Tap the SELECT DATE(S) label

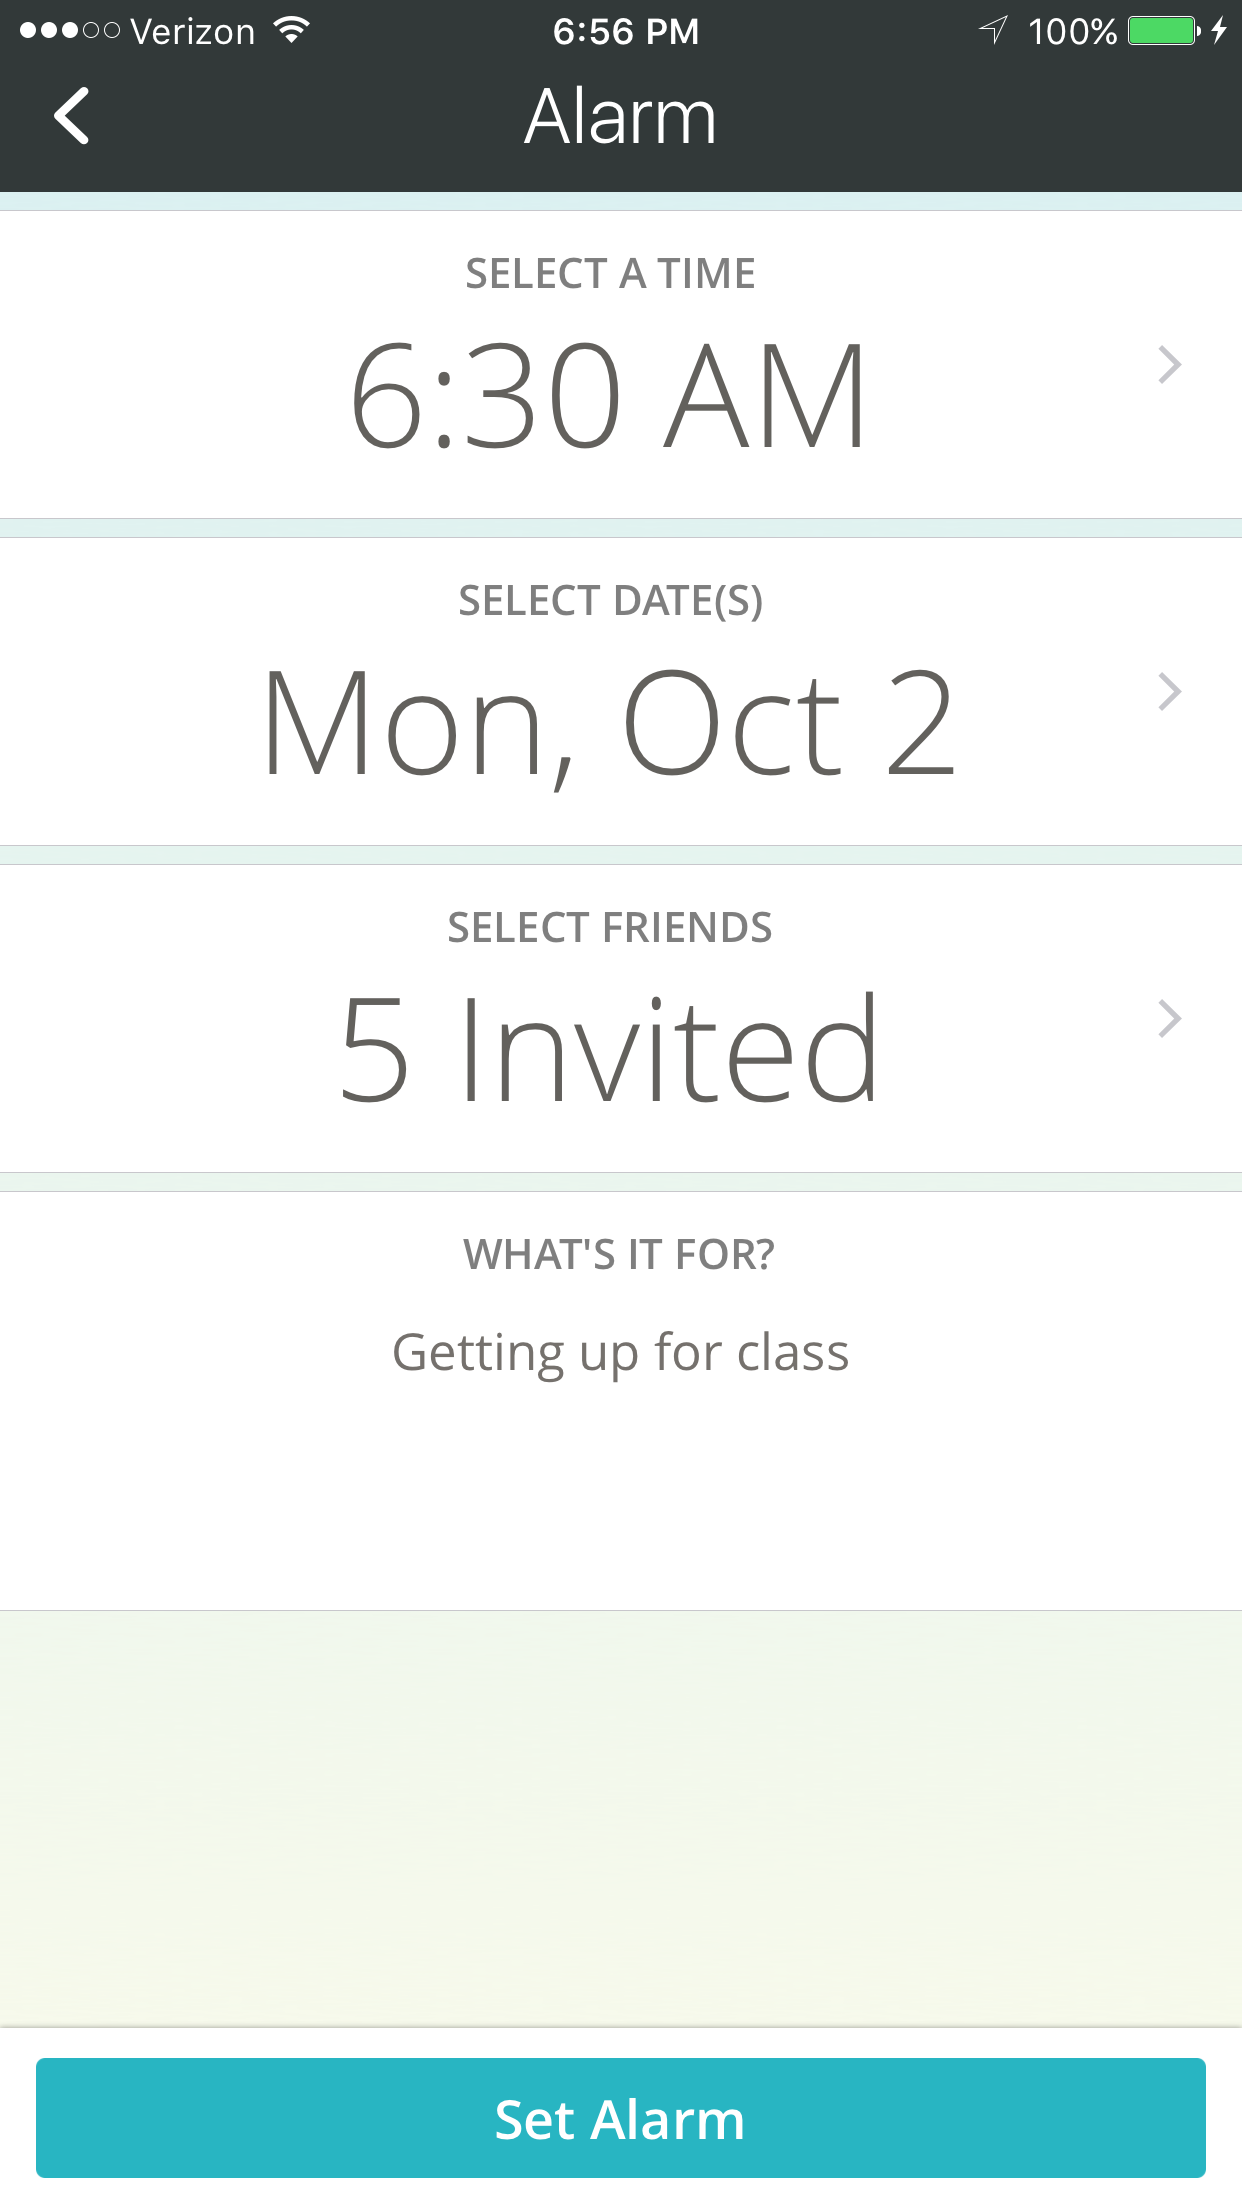click(610, 601)
